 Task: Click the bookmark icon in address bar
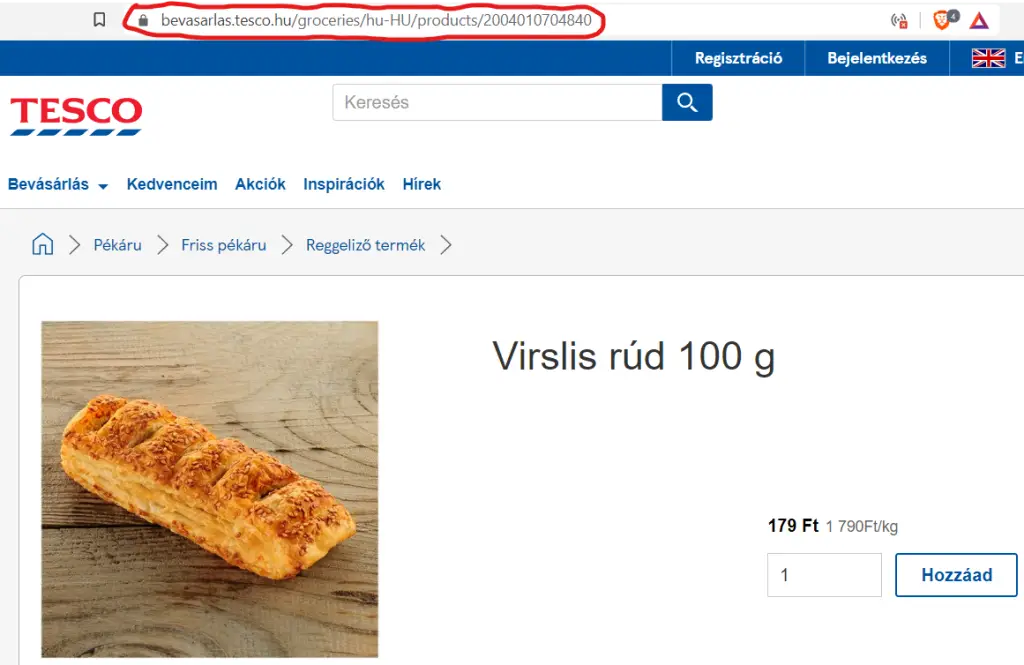tap(99, 20)
